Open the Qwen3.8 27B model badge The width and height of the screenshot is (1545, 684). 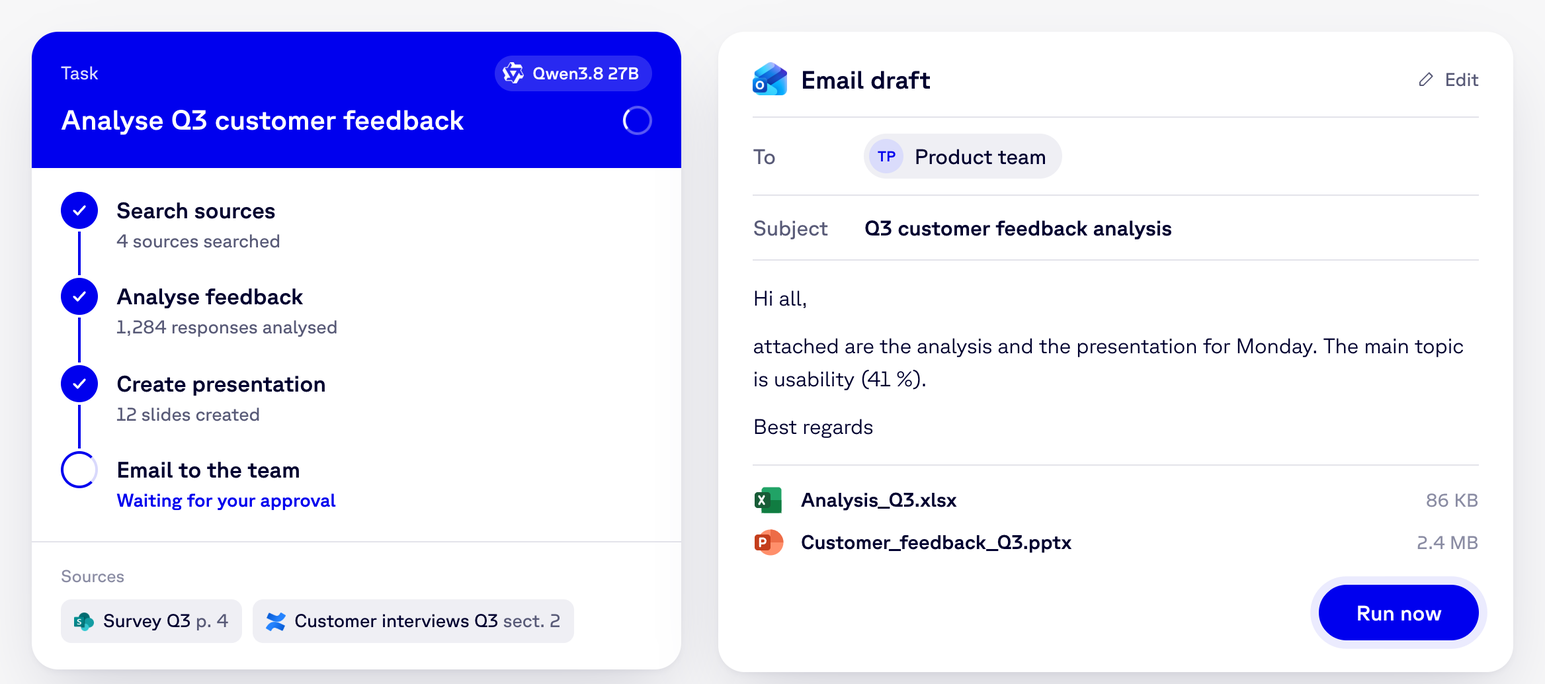[573, 73]
